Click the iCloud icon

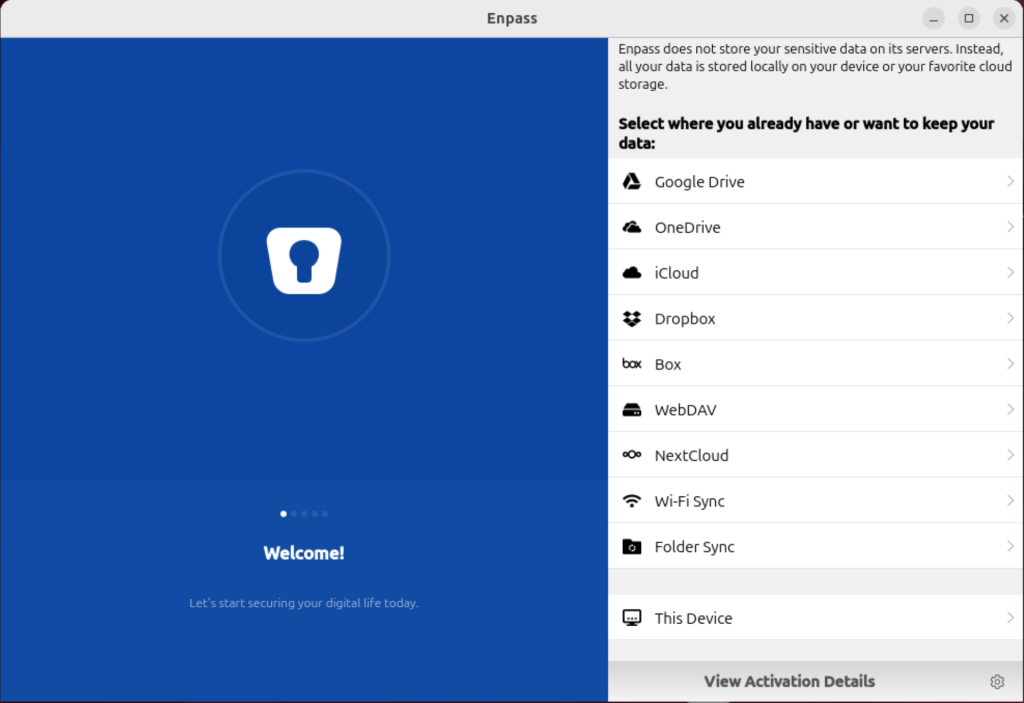click(631, 272)
